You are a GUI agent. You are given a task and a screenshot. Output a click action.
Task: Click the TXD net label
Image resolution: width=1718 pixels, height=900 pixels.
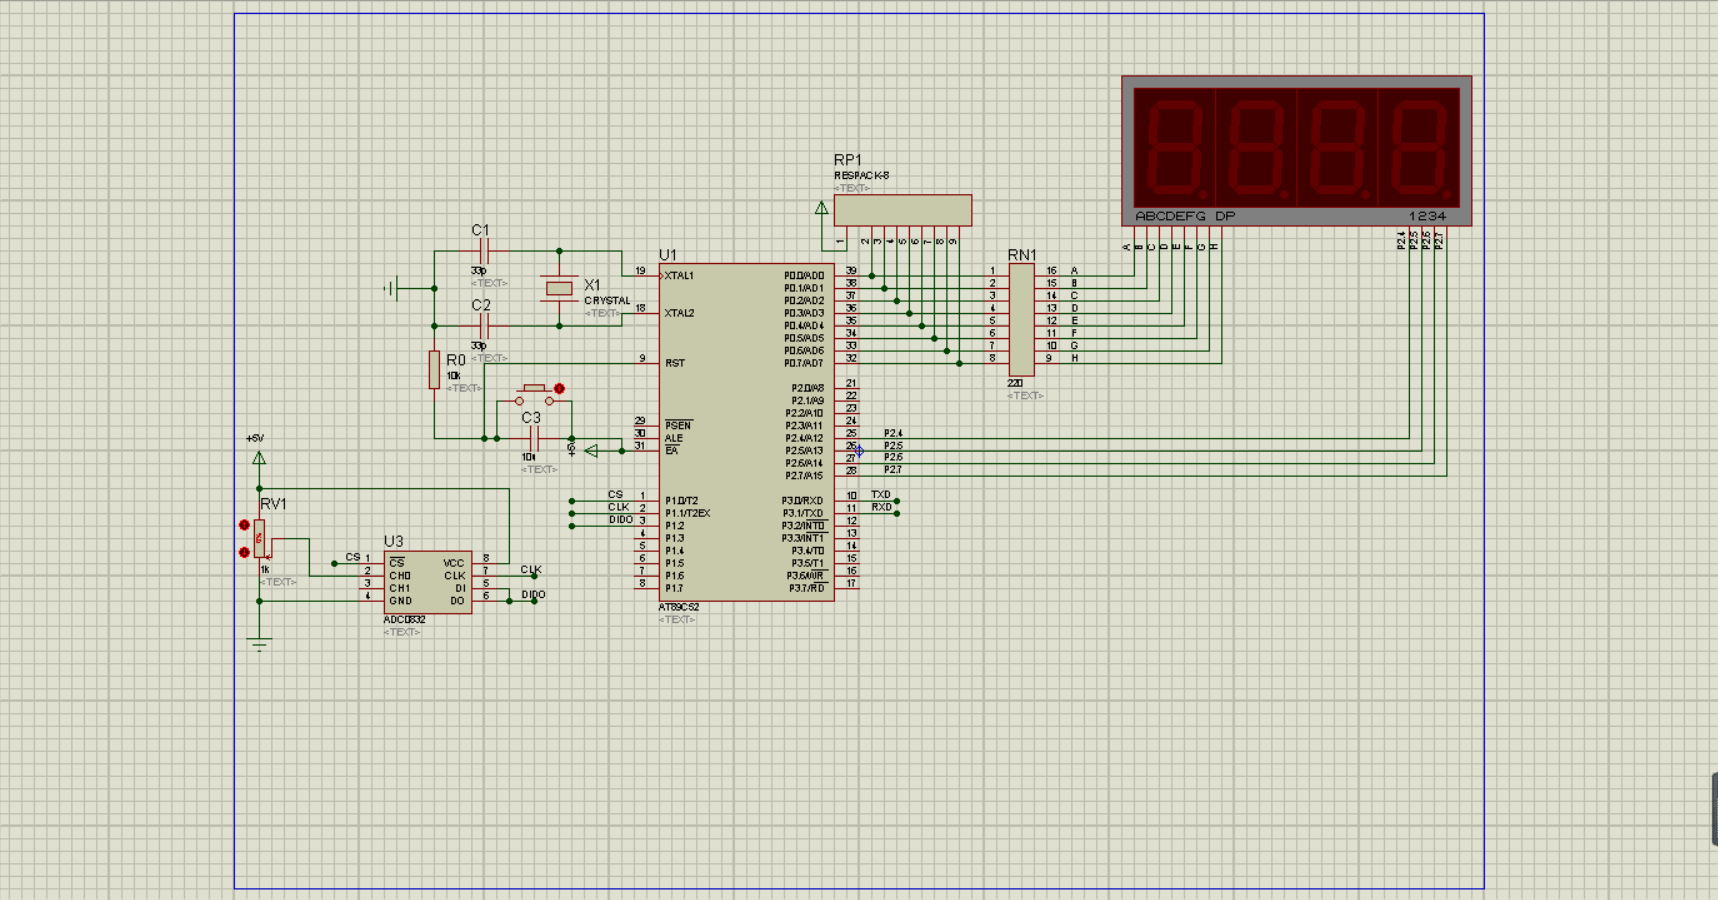pyautogui.click(x=880, y=494)
